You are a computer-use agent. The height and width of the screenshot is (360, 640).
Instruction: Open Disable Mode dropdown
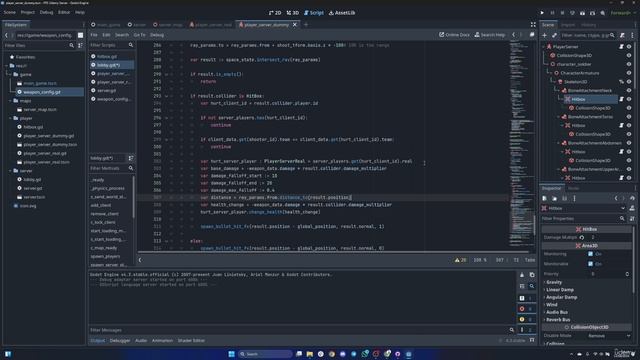point(609,336)
